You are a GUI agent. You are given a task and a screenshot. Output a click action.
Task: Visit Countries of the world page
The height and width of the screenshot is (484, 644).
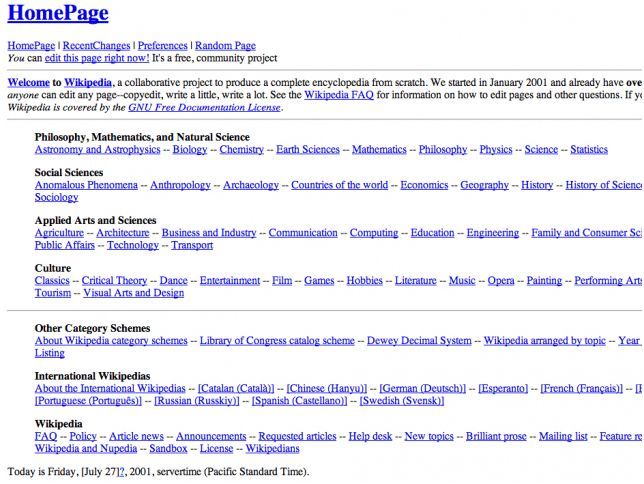click(x=339, y=185)
